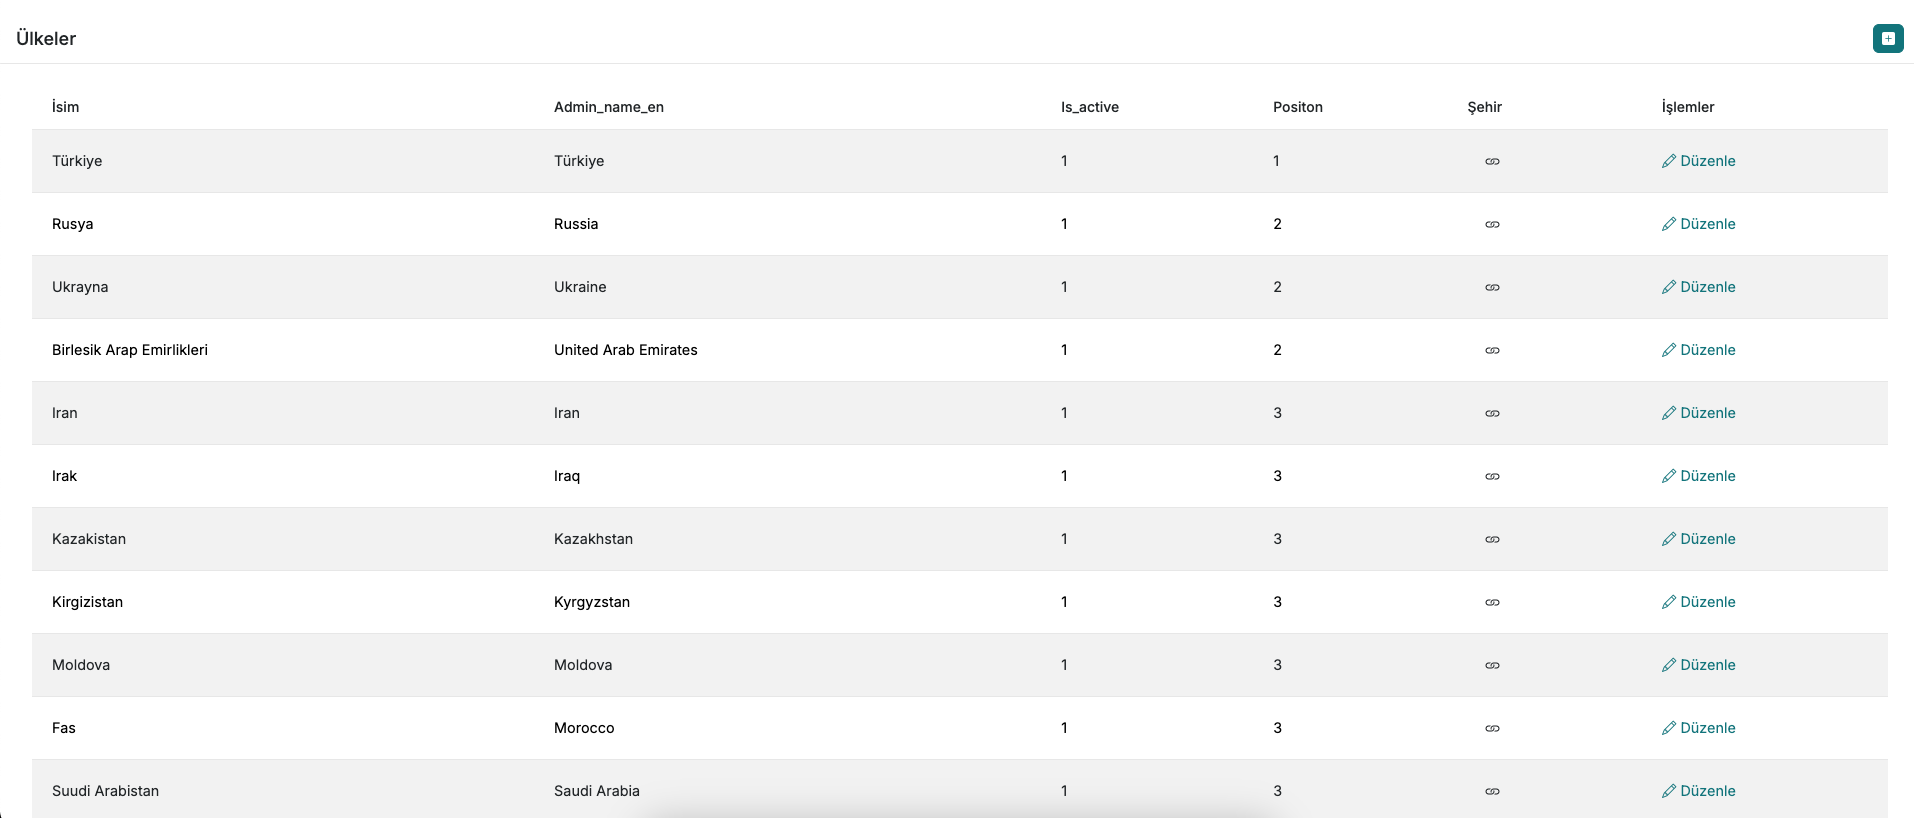Viewport: 1914px width, 818px height.
Task: Open the city link icon for Iran
Action: pos(1492,413)
